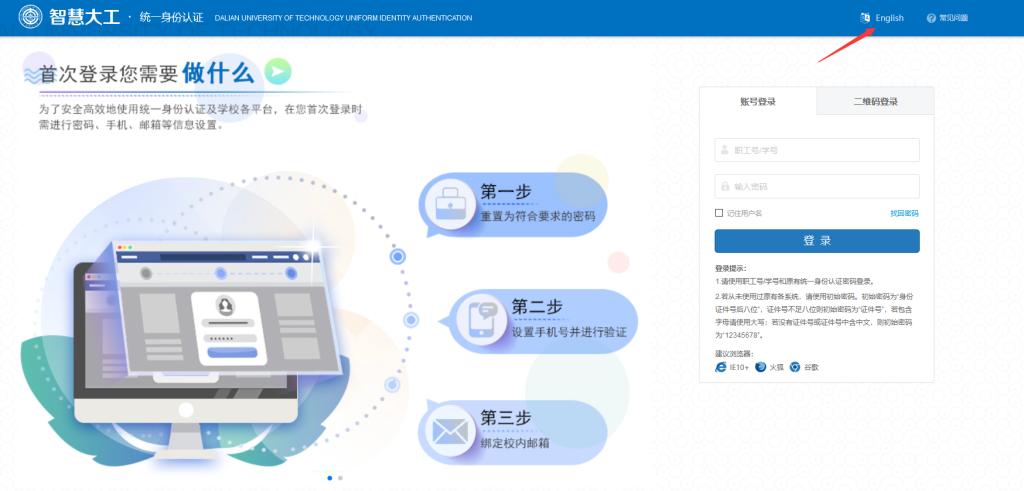Switch language with the English link
This screenshot has height=491, width=1024.
889,18
